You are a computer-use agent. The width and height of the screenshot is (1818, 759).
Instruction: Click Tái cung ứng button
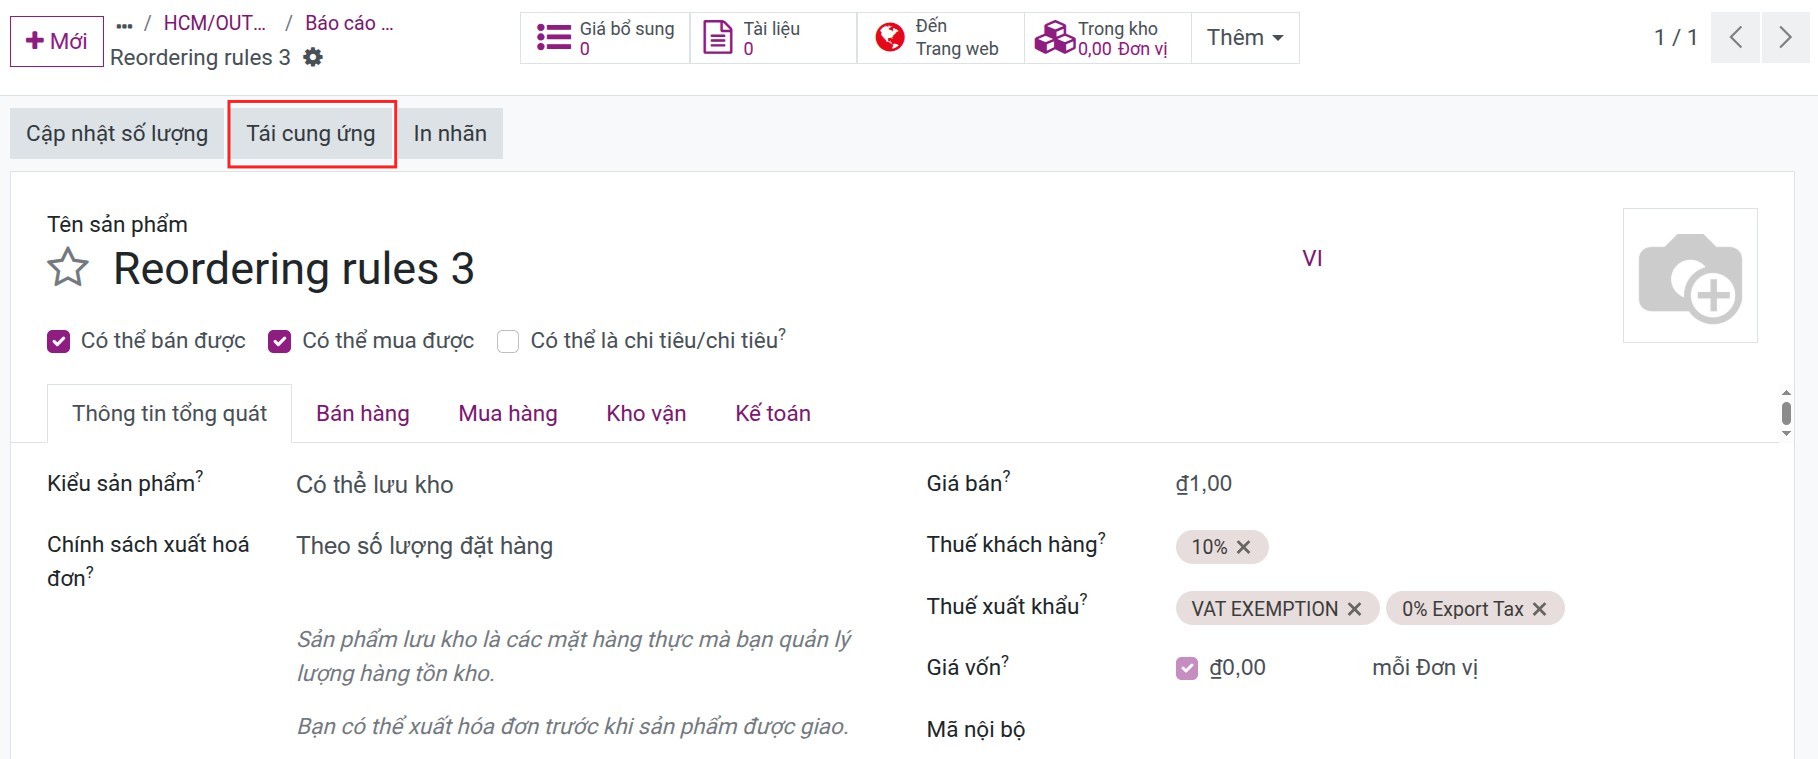point(311,134)
